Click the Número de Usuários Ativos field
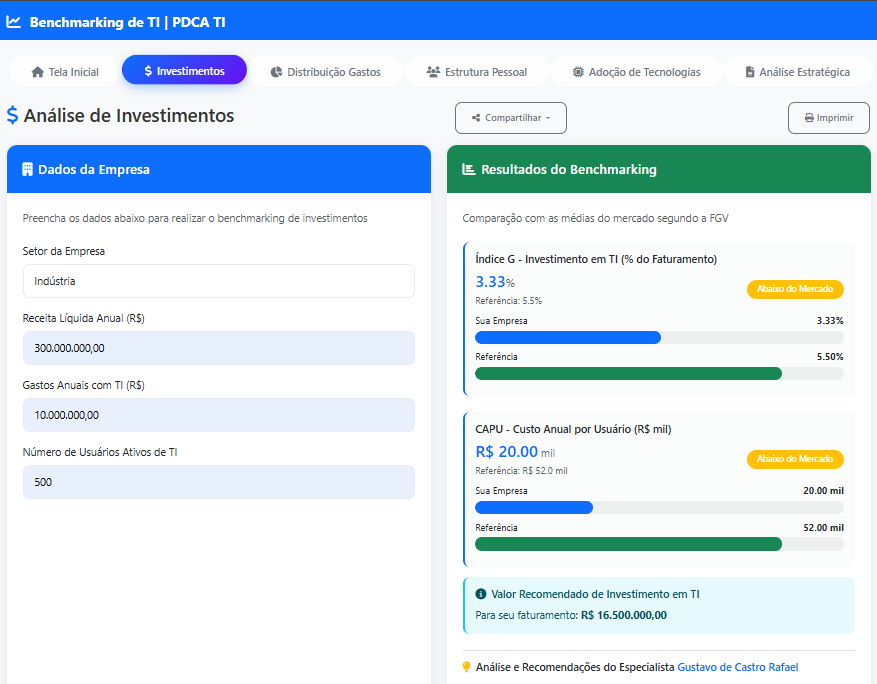The height and width of the screenshot is (684, 877). (219, 482)
